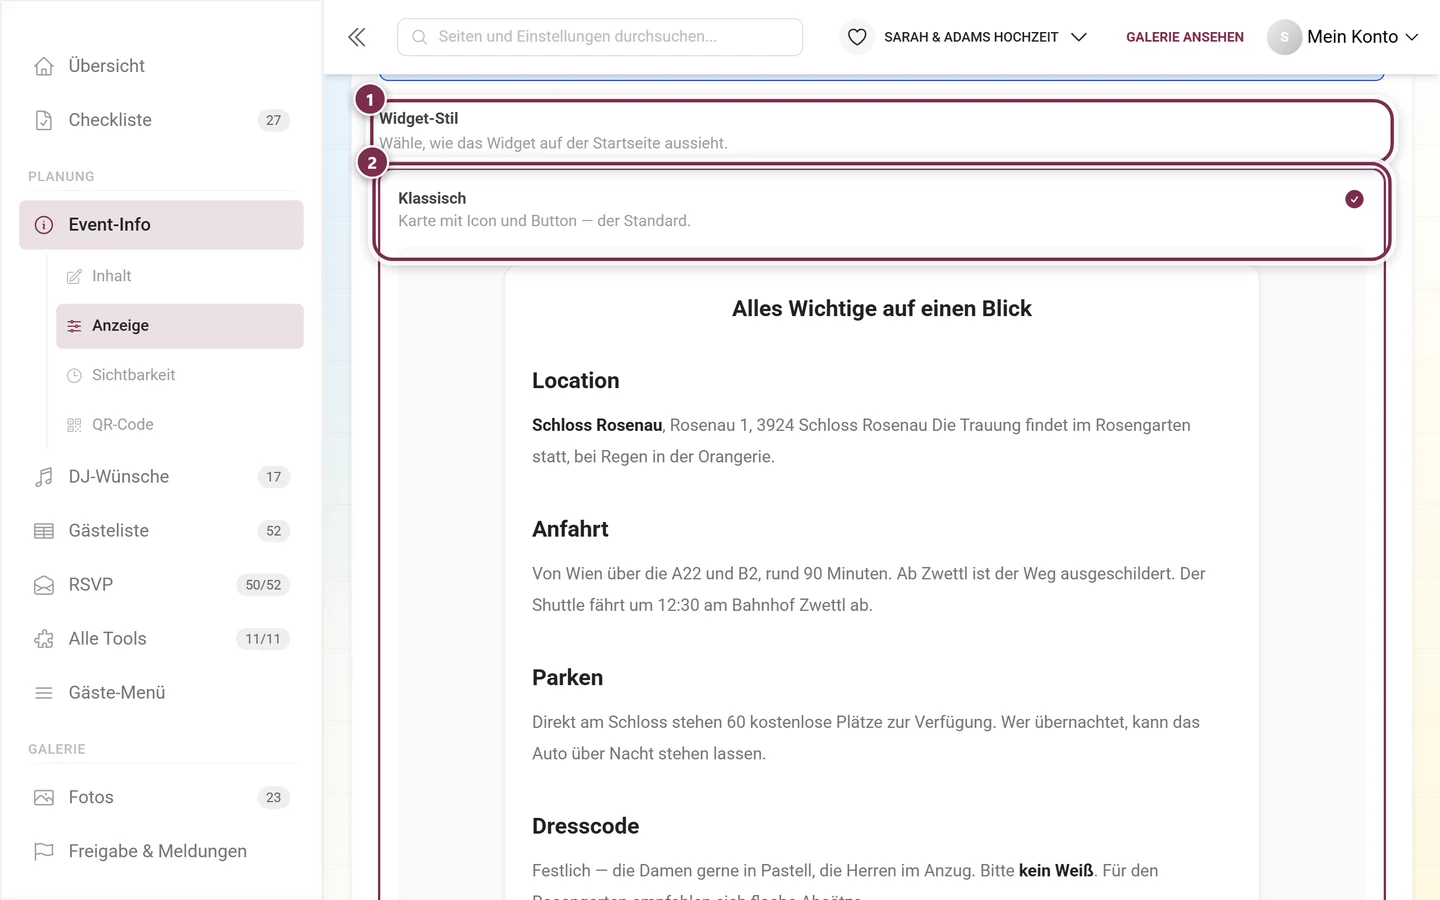Click the Anzeige sliders icon
This screenshot has height=900, width=1440.
point(74,326)
